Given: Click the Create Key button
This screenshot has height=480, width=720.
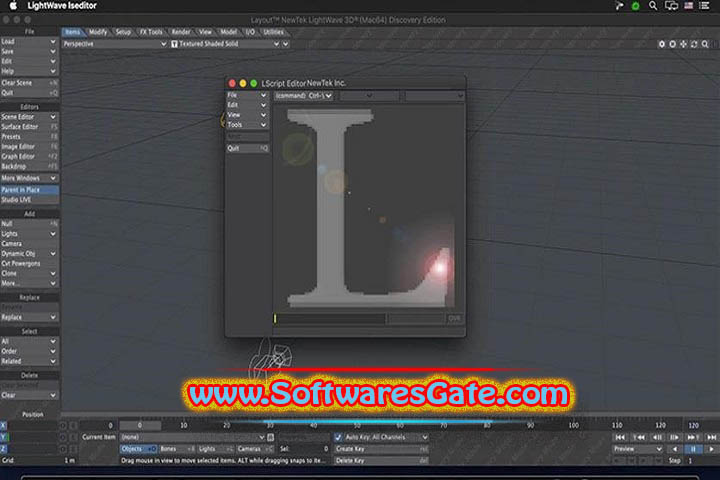Looking at the screenshot, I should coord(381,449).
